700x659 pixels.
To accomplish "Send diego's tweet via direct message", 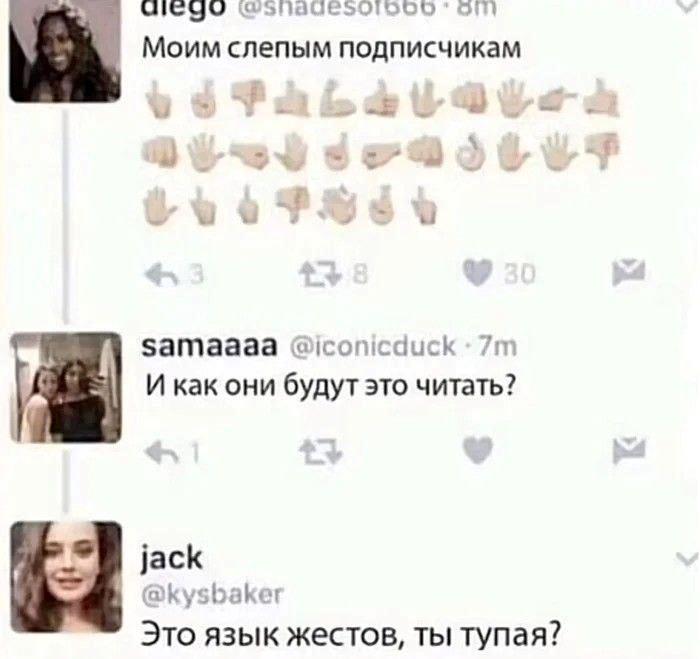I will tap(629, 272).
